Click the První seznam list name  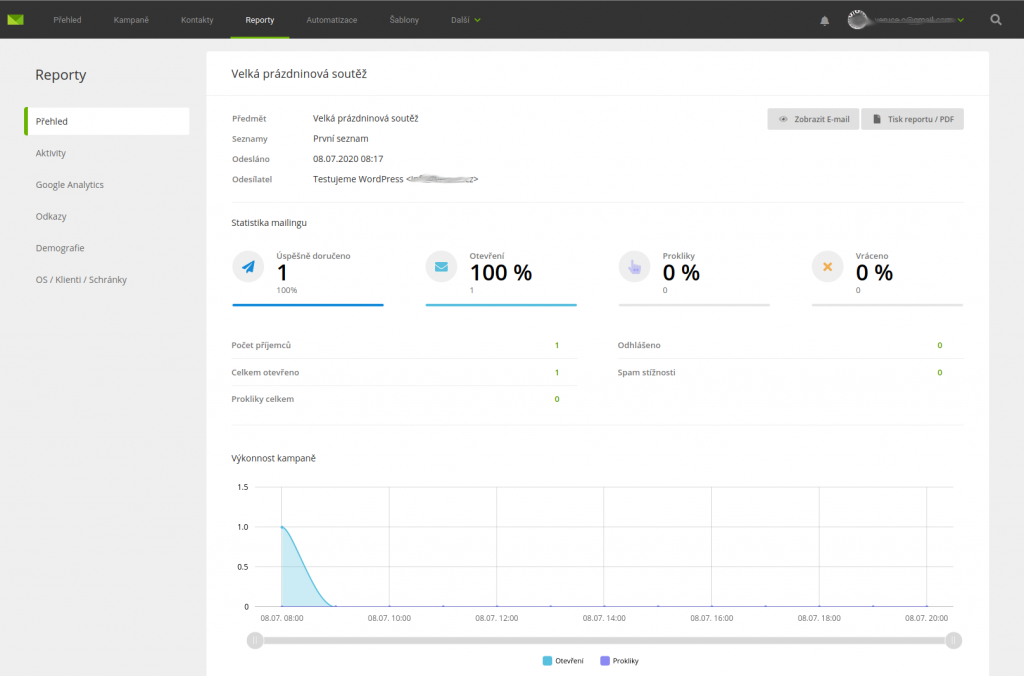340,138
